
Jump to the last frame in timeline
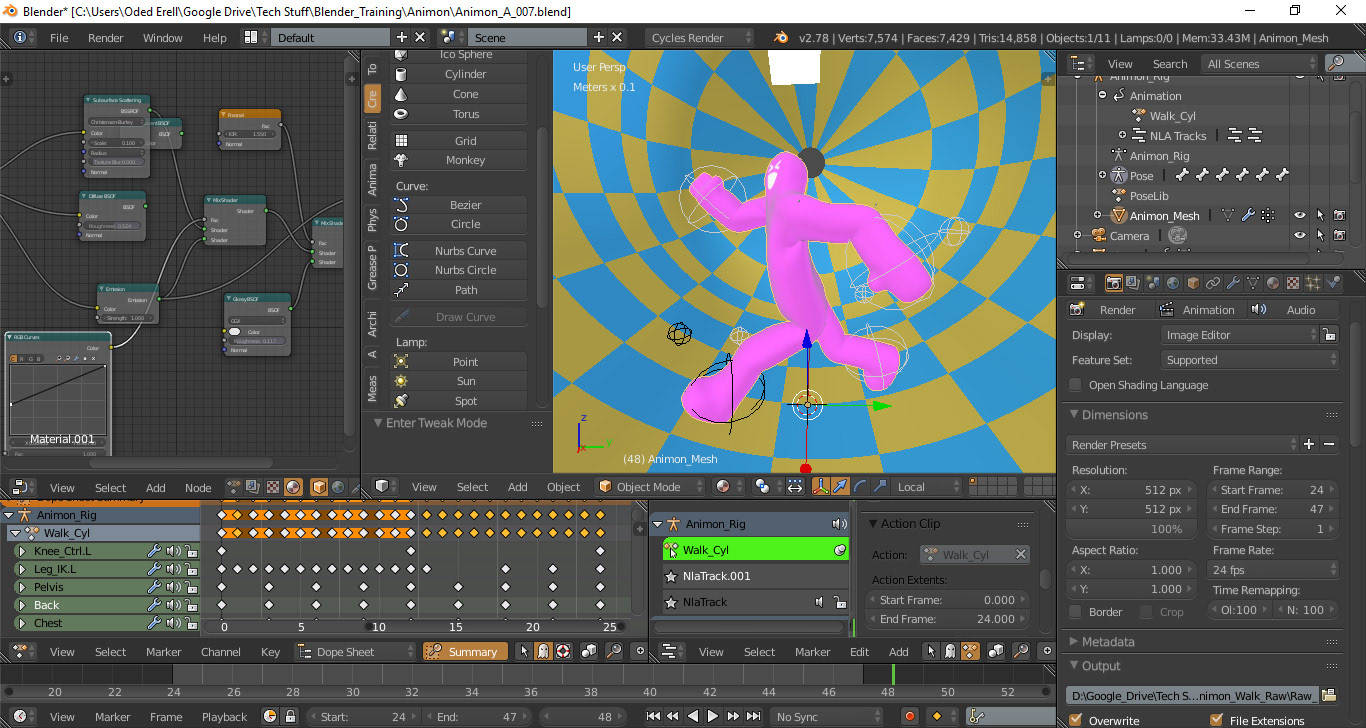(x=751, y=716)
